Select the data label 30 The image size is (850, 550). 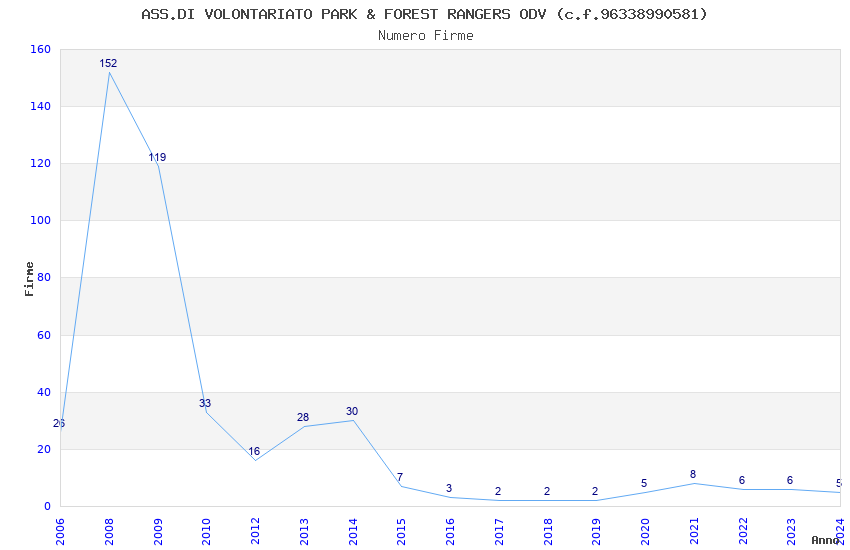[352, 411]
